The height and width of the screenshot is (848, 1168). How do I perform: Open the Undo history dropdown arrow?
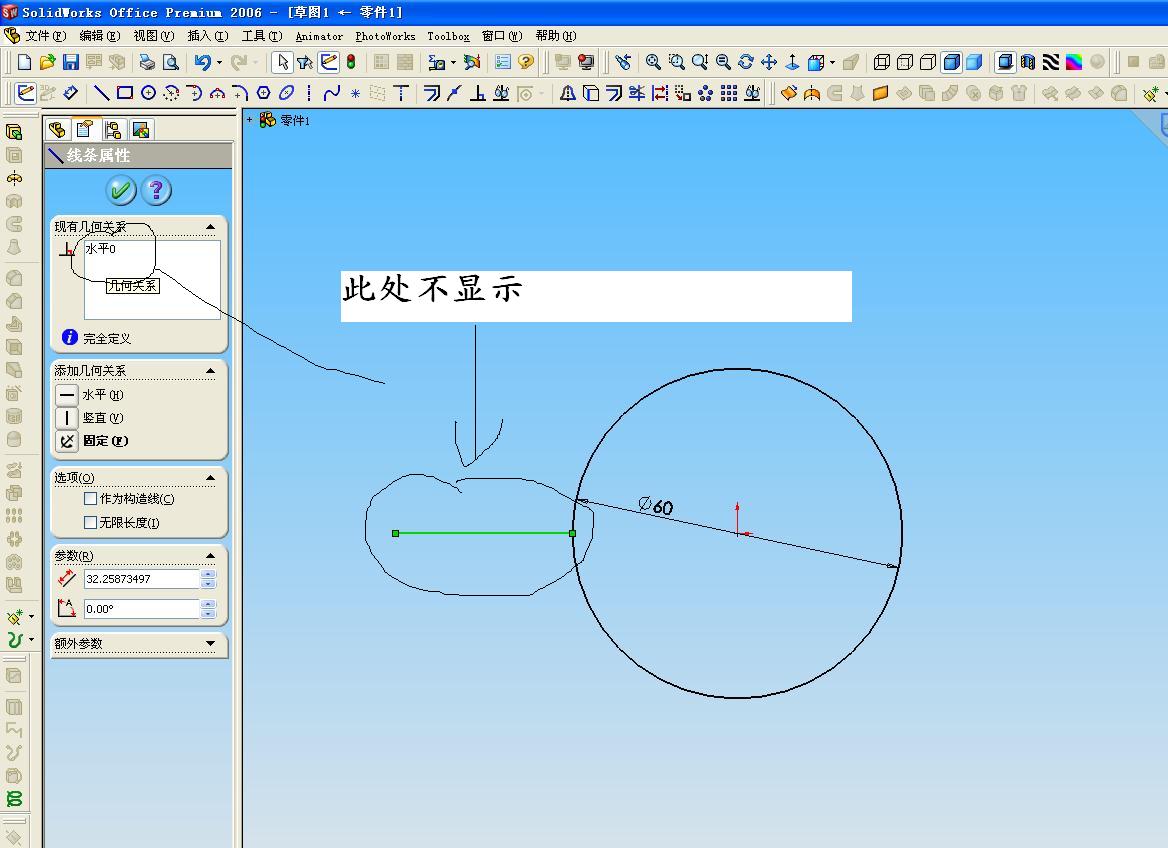pos(219,63)
